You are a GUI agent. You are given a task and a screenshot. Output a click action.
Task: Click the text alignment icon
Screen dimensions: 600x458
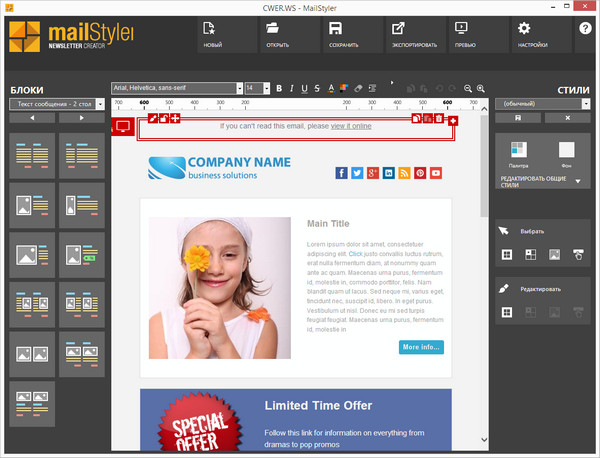pos(372,88)
